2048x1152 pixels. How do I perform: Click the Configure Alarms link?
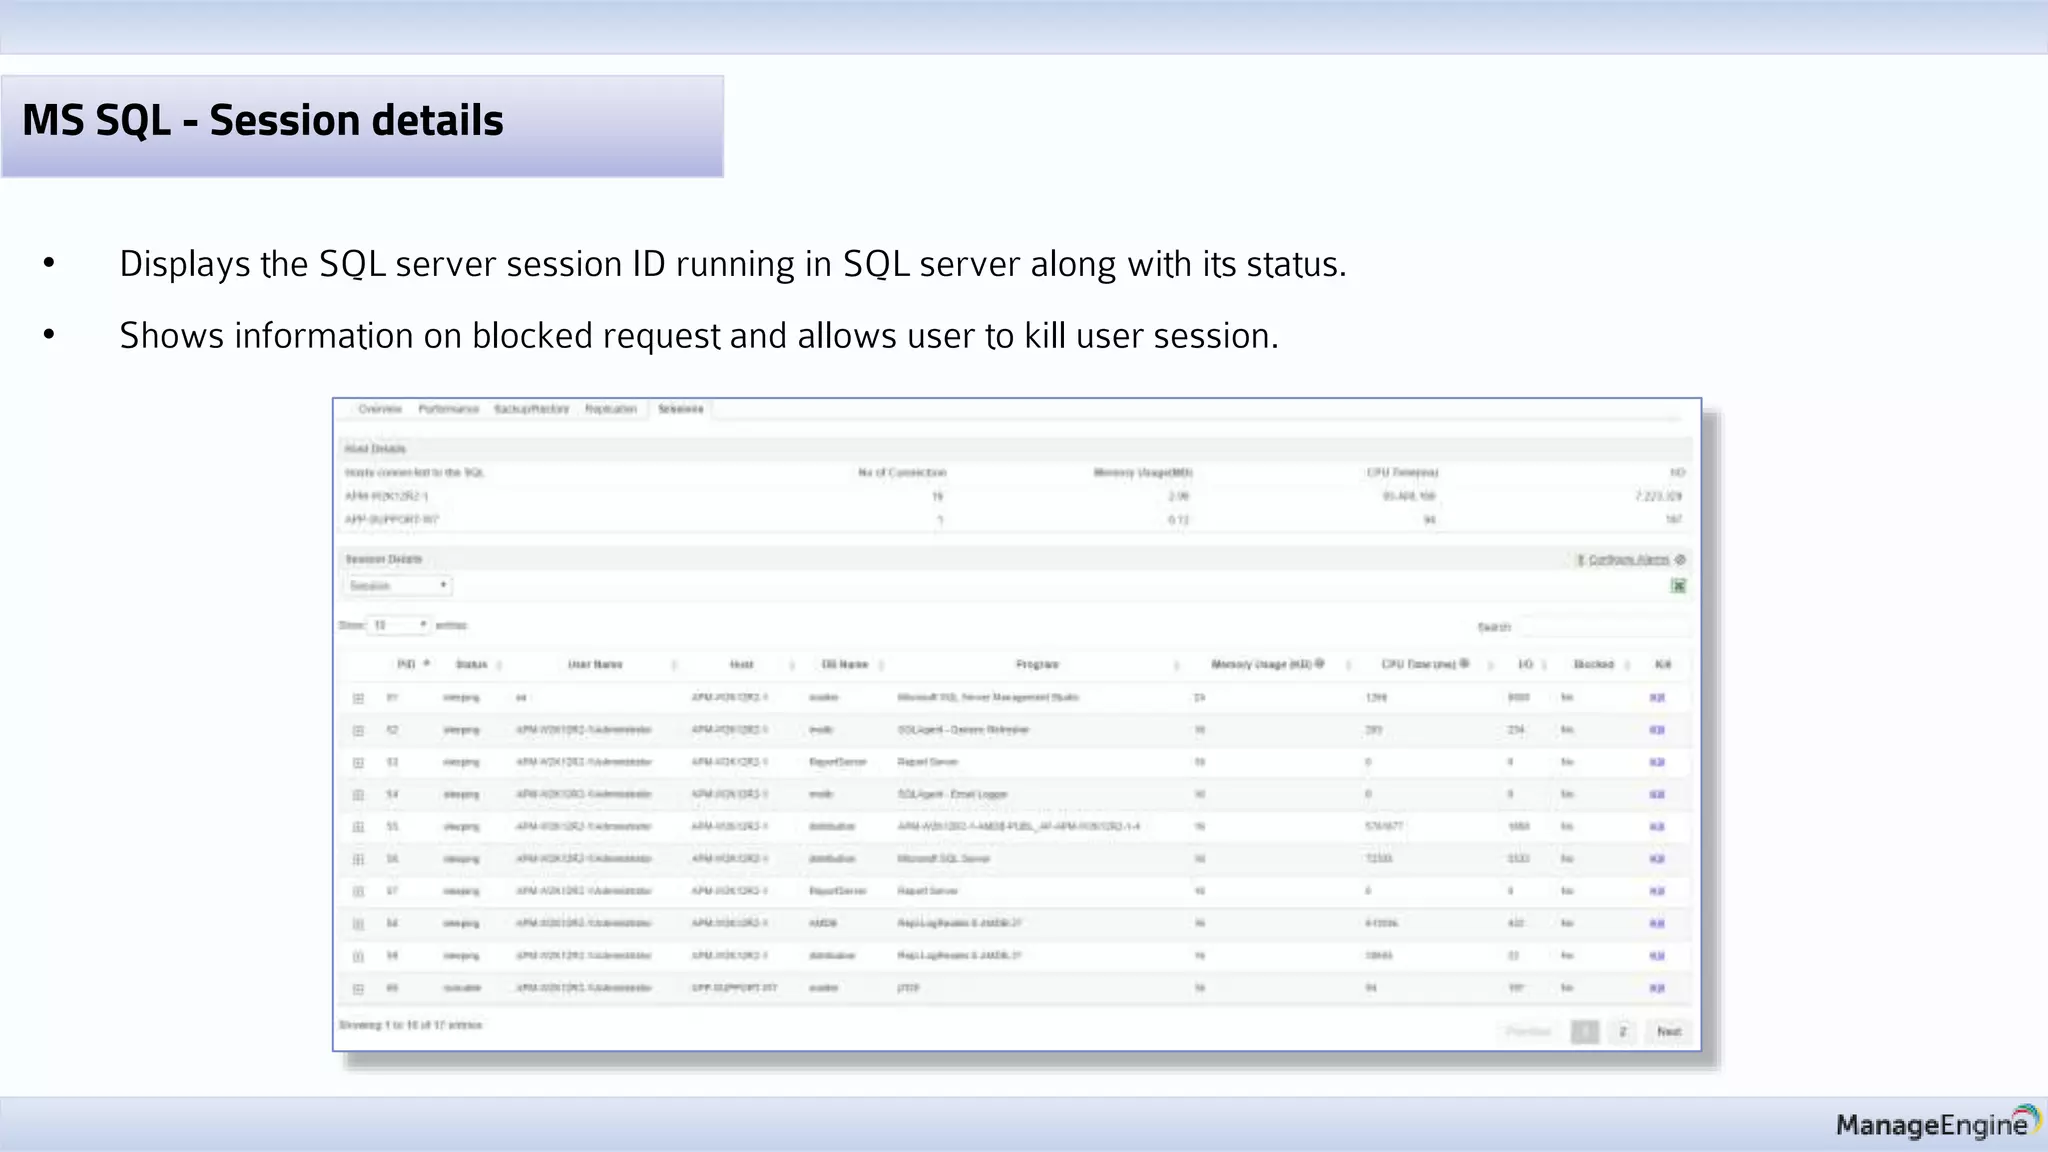1628,560
